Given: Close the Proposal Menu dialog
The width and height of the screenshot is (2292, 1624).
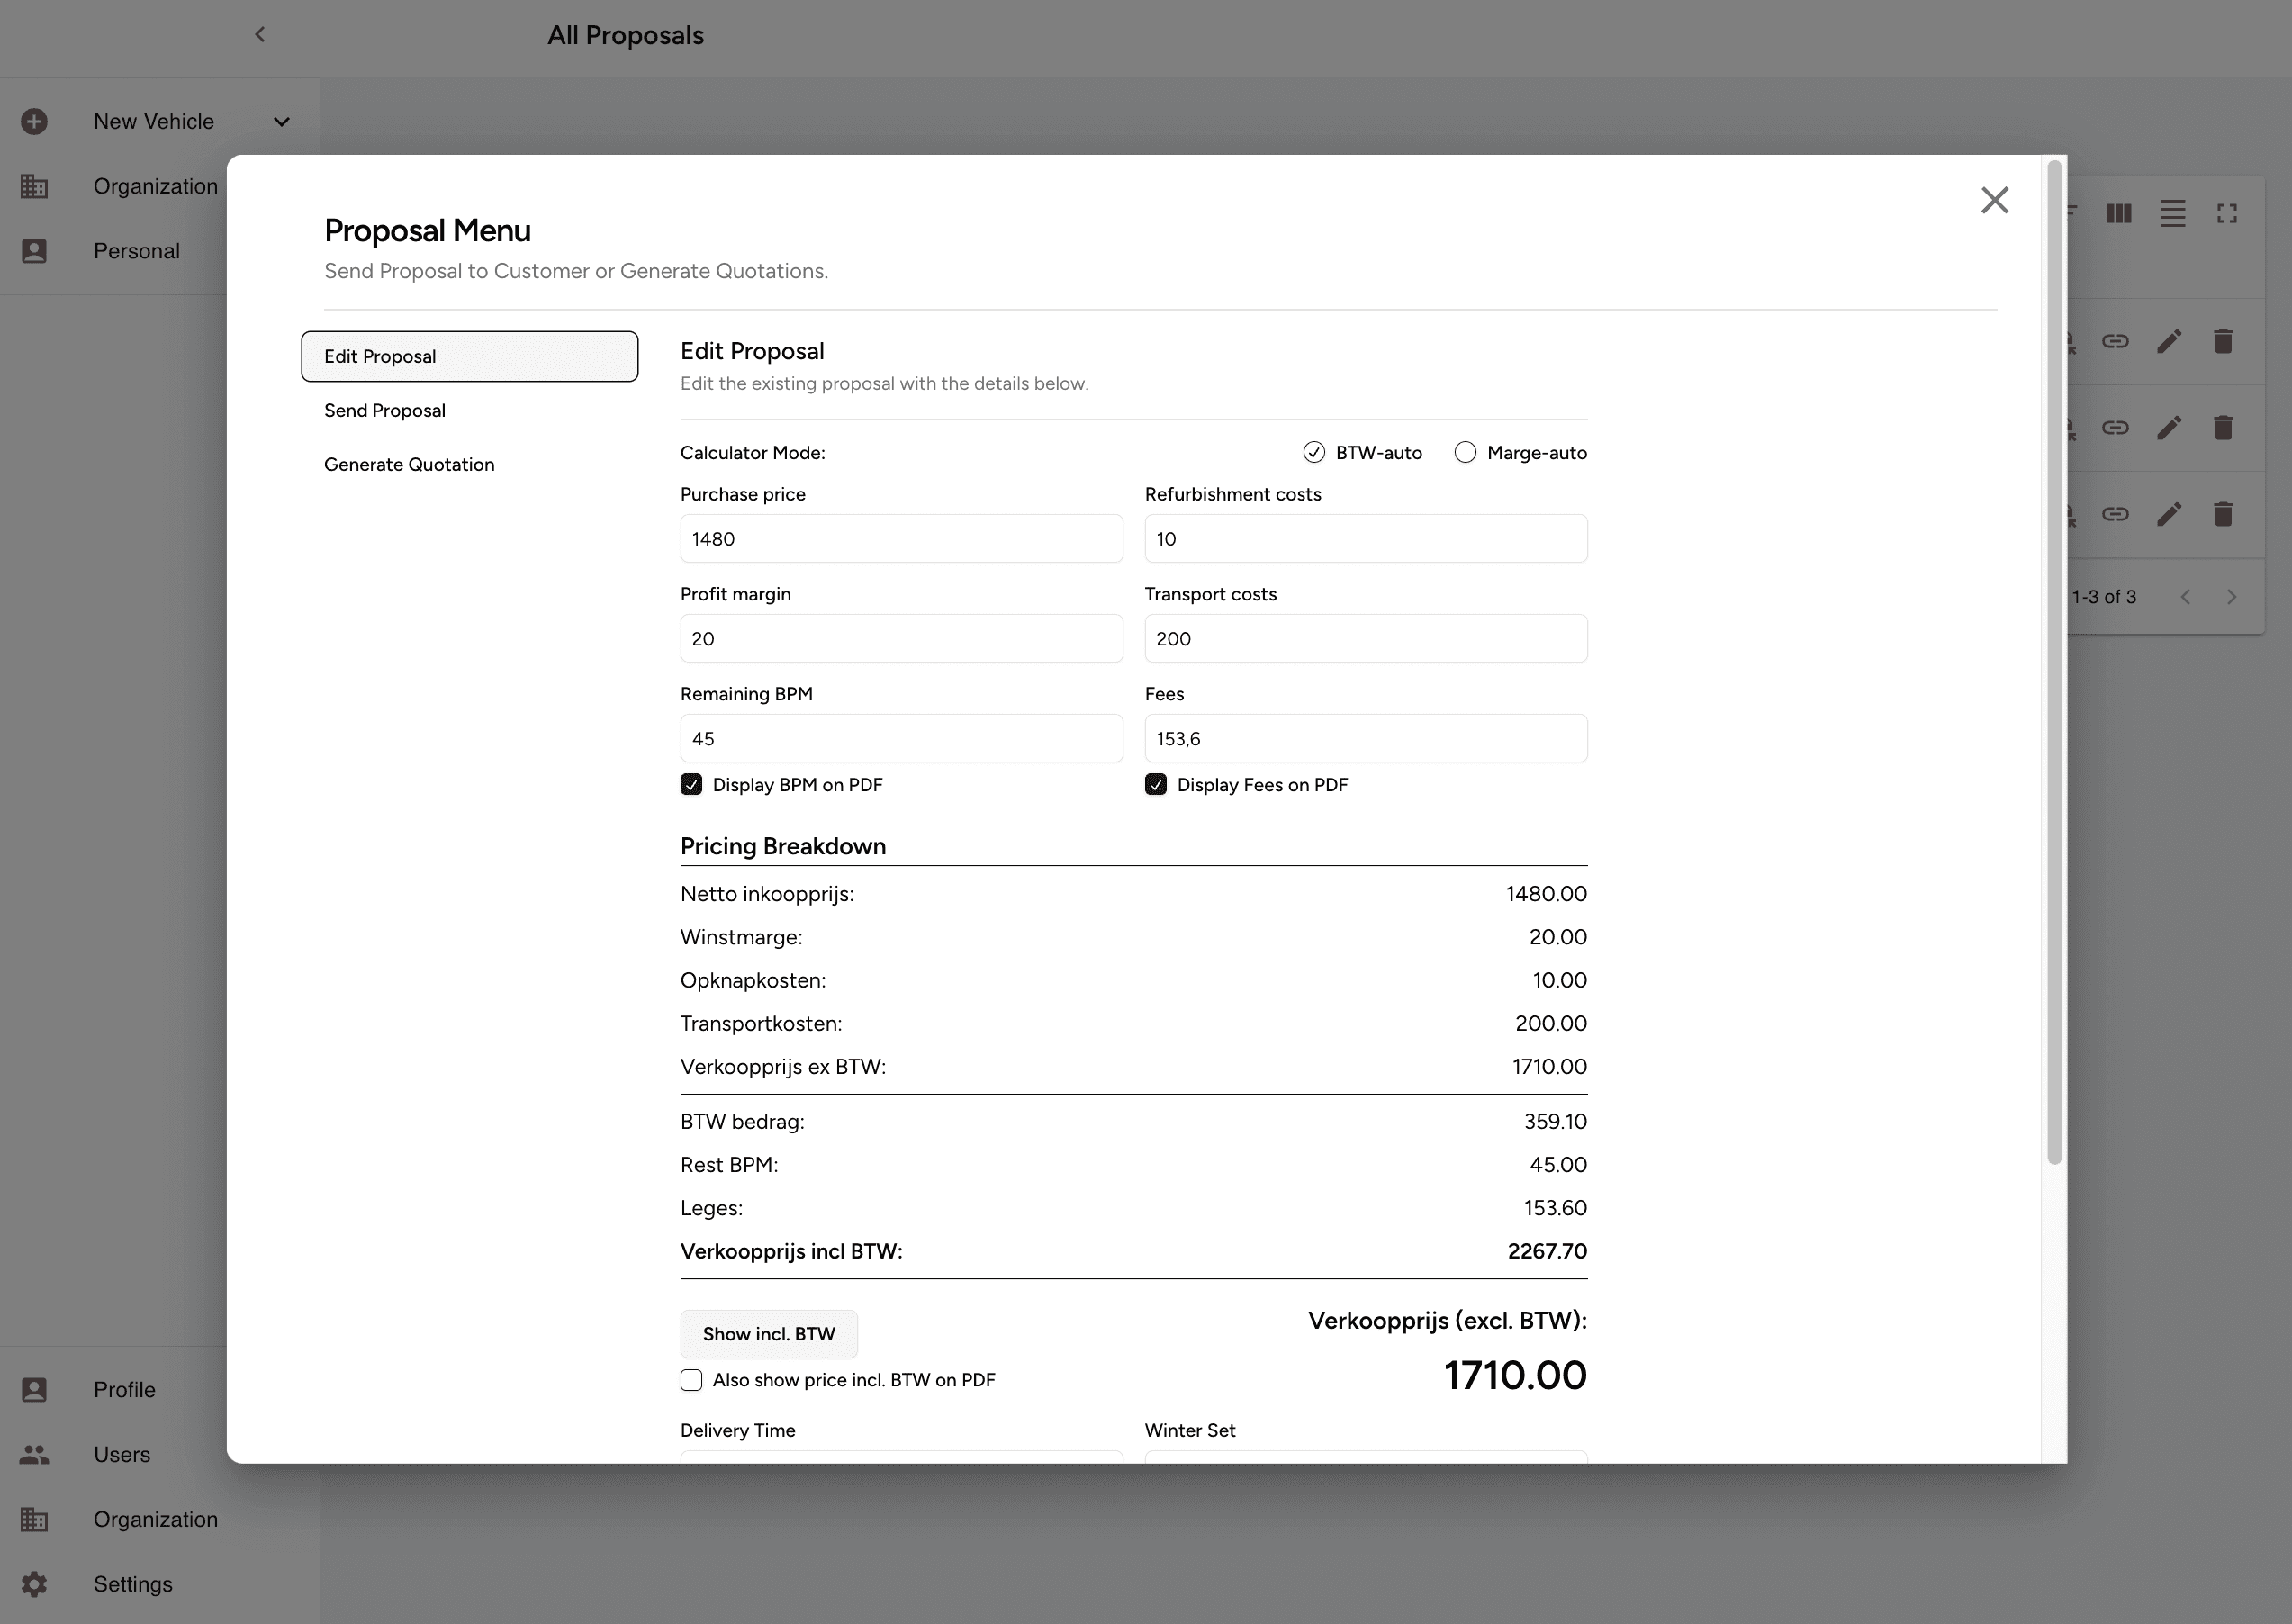Looking at the screenshot, I should [x=1995, y=200].
